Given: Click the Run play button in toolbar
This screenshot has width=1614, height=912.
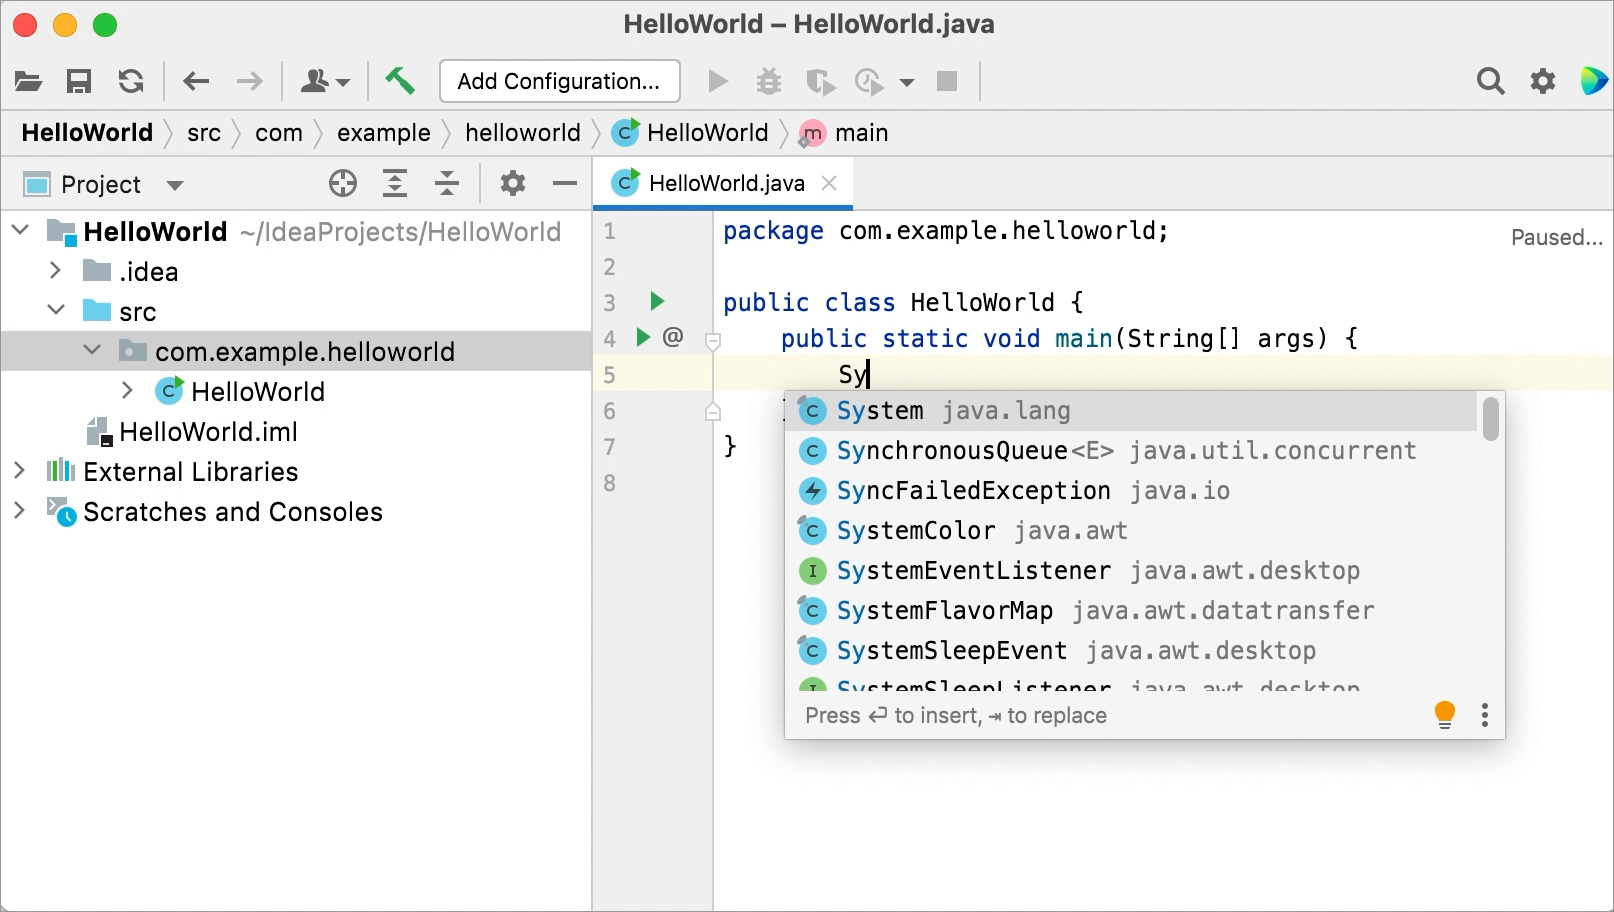Looking at the screenshot, I should 717,81.
